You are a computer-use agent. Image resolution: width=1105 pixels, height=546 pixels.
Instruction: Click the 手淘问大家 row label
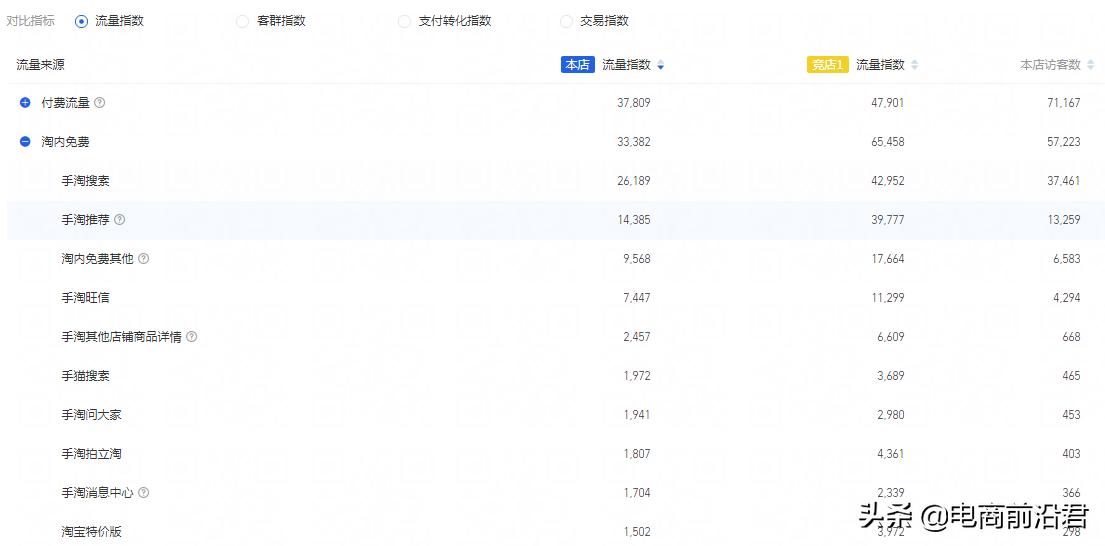pos(92,415)
